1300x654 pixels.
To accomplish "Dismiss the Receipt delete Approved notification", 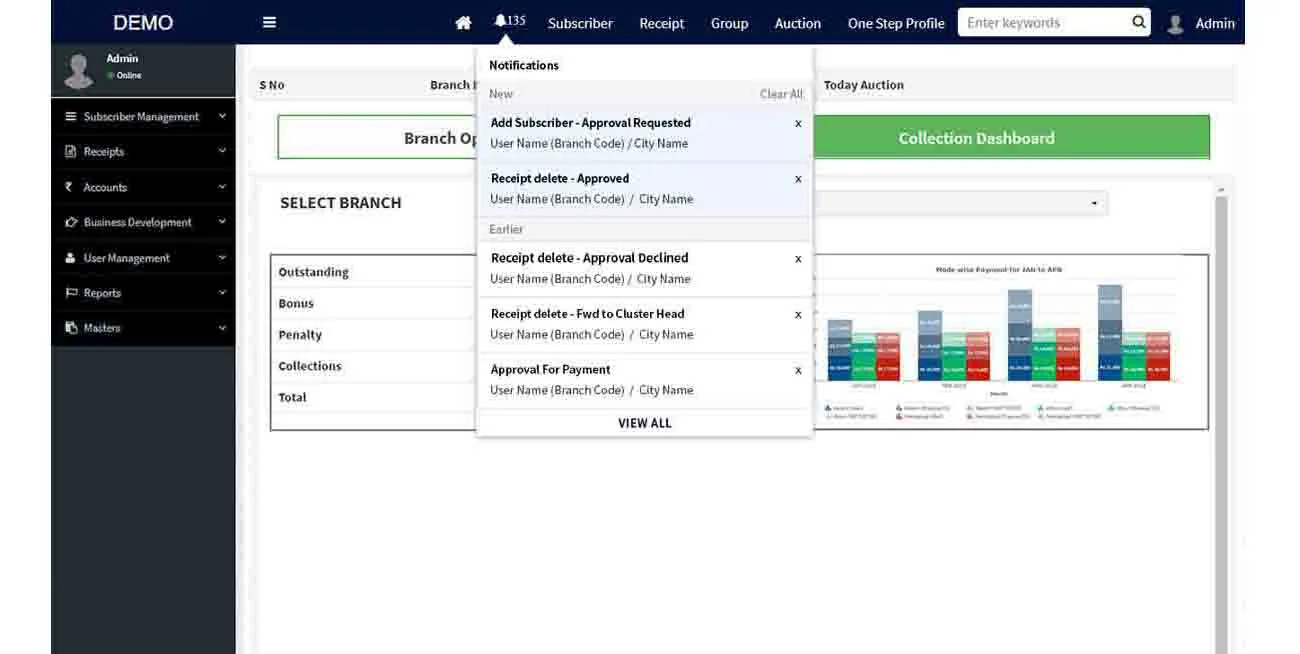I will (798, 179).
